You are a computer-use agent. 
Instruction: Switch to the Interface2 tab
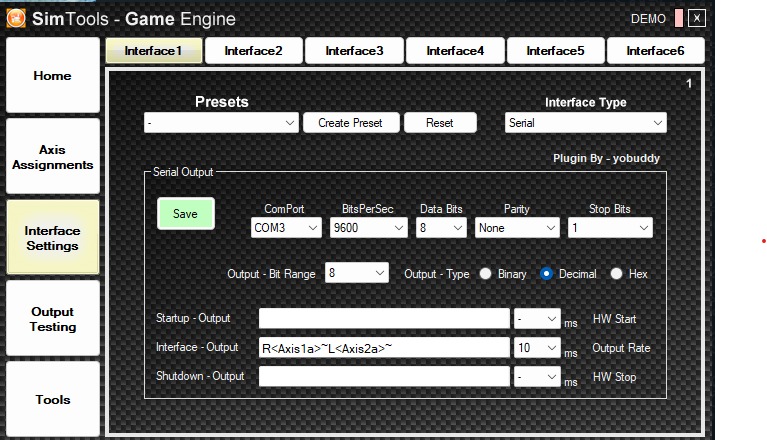tap(253, 51)
